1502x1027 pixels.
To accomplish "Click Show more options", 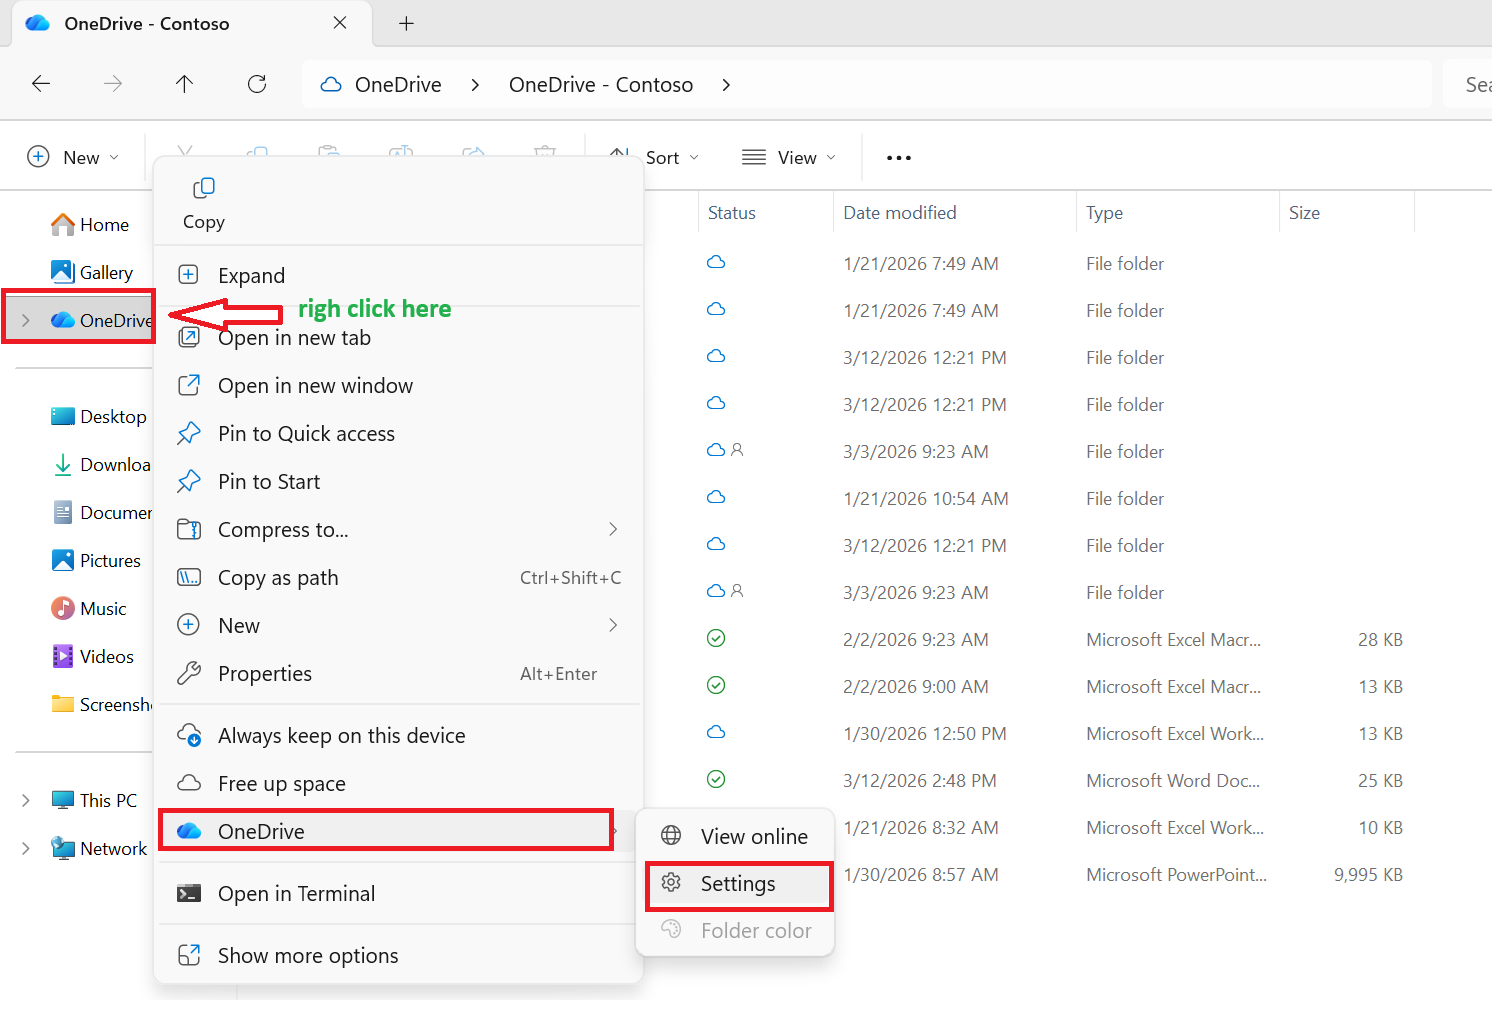I will point(398,956).
